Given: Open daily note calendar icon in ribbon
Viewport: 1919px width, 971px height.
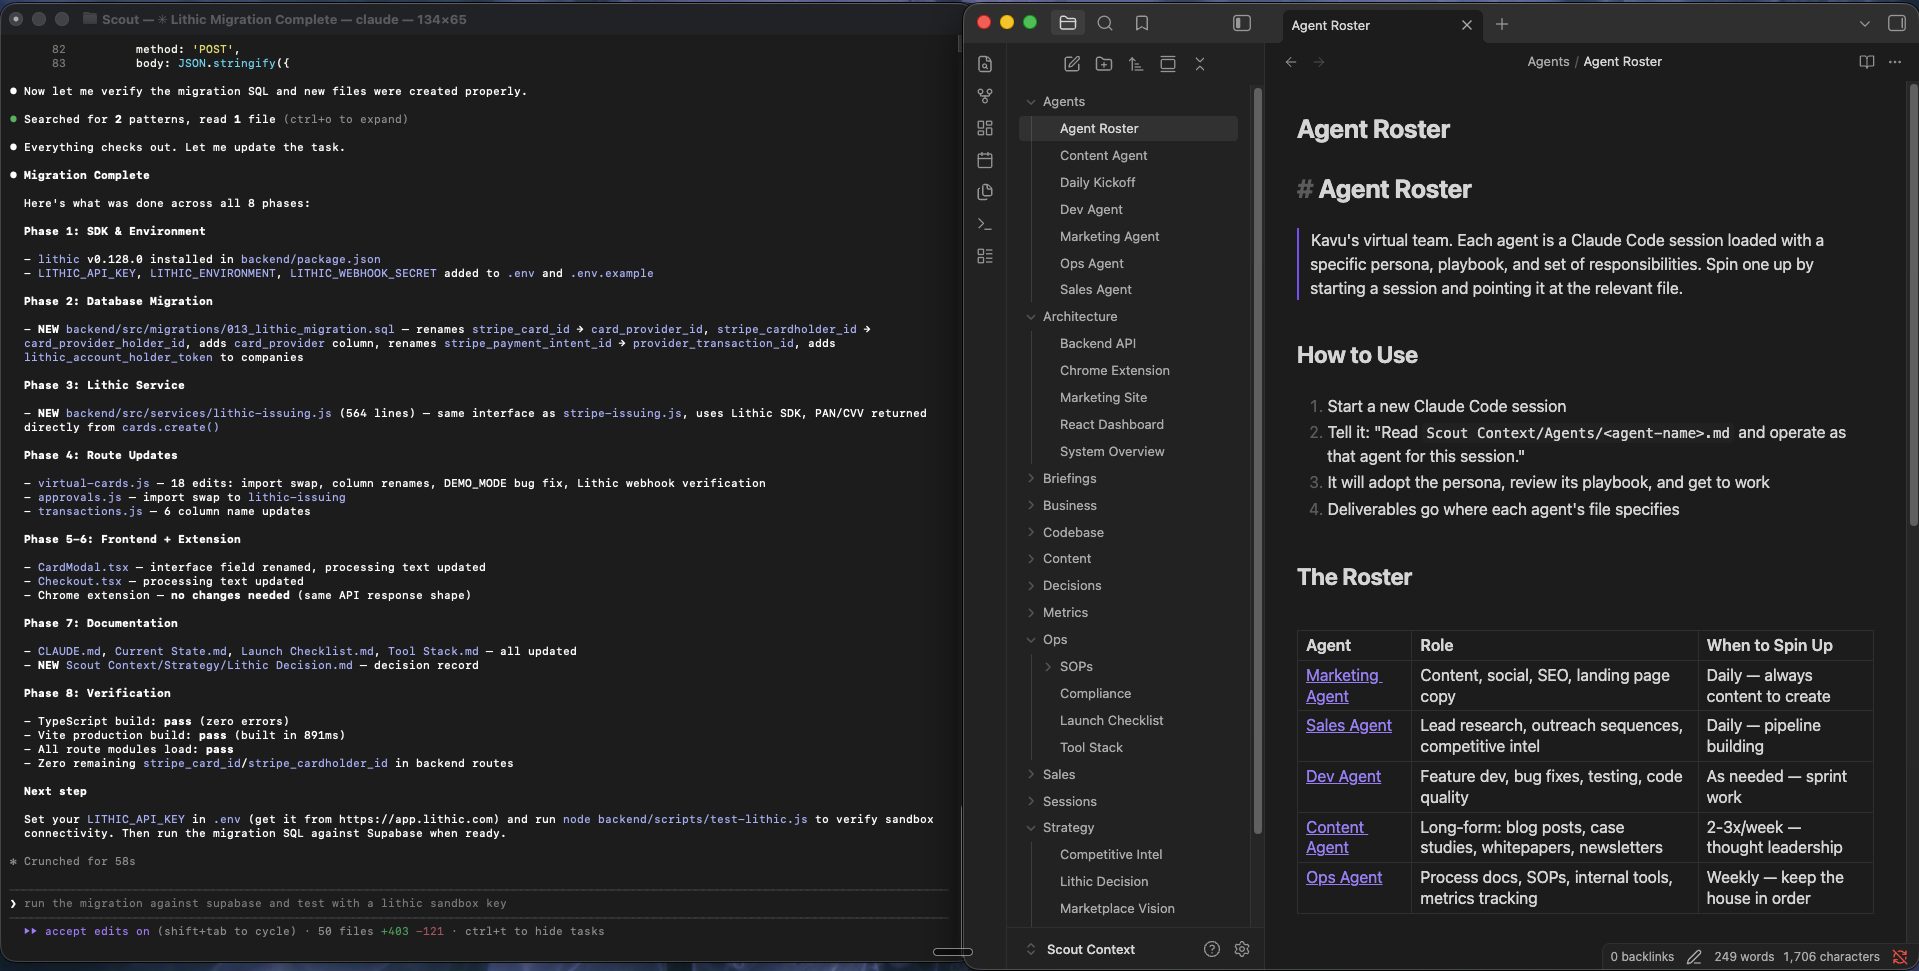Looking at the screenshot, I should point(985,160).
